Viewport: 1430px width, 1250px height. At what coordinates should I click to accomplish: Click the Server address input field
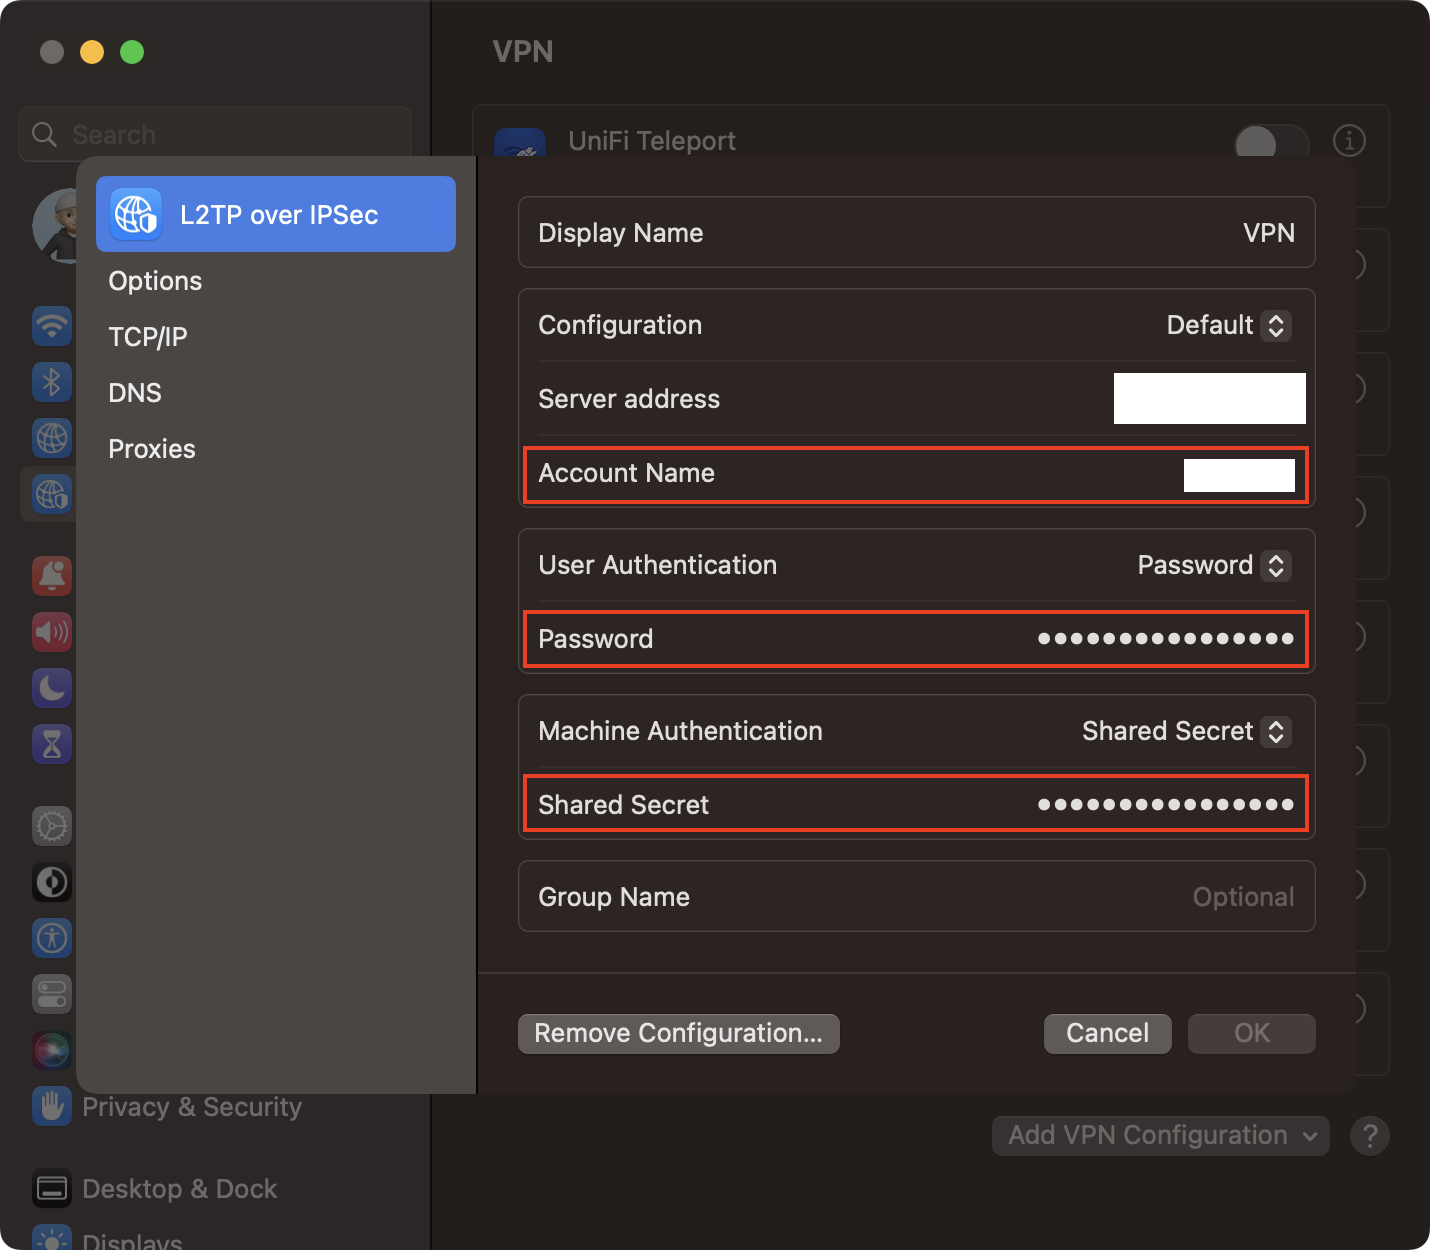(x=1209, y=398)
